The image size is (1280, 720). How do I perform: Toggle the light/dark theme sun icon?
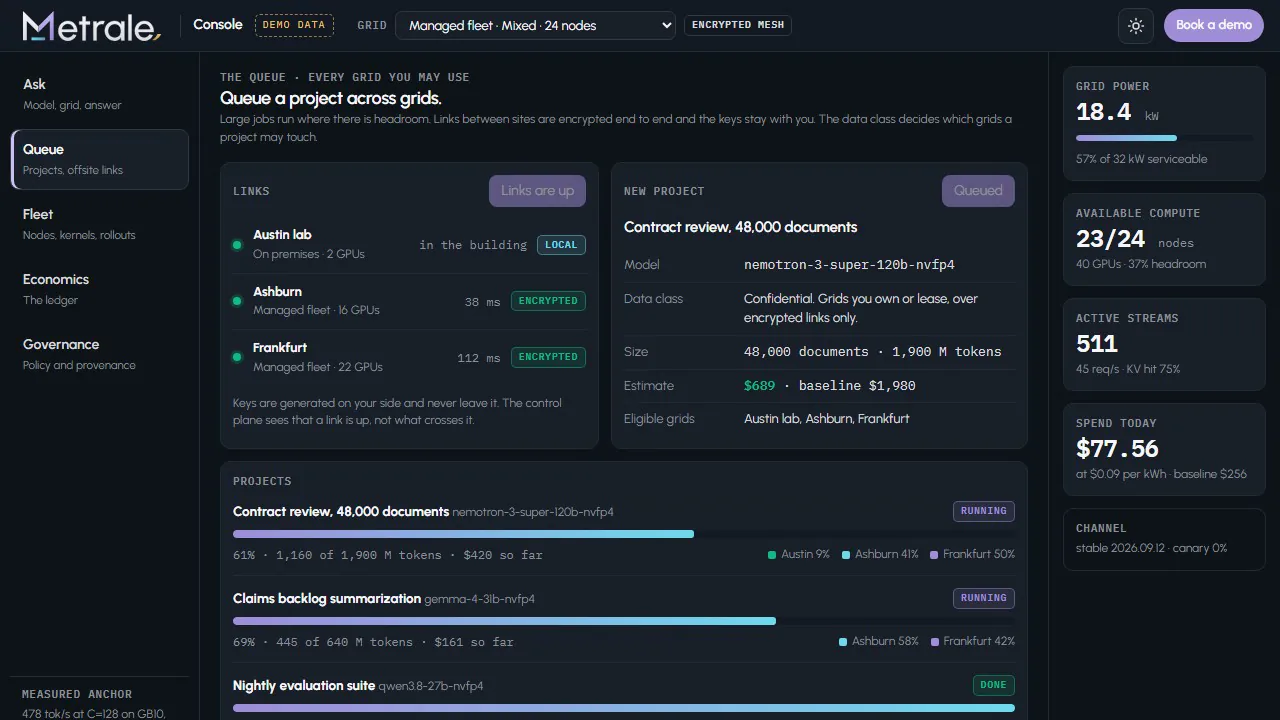tap(1136, 26)
